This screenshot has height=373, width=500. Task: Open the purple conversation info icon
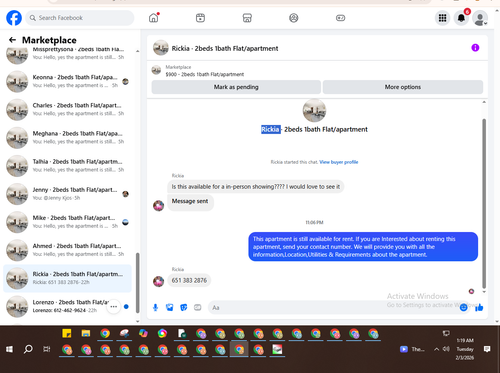click(x=475, y=48)
